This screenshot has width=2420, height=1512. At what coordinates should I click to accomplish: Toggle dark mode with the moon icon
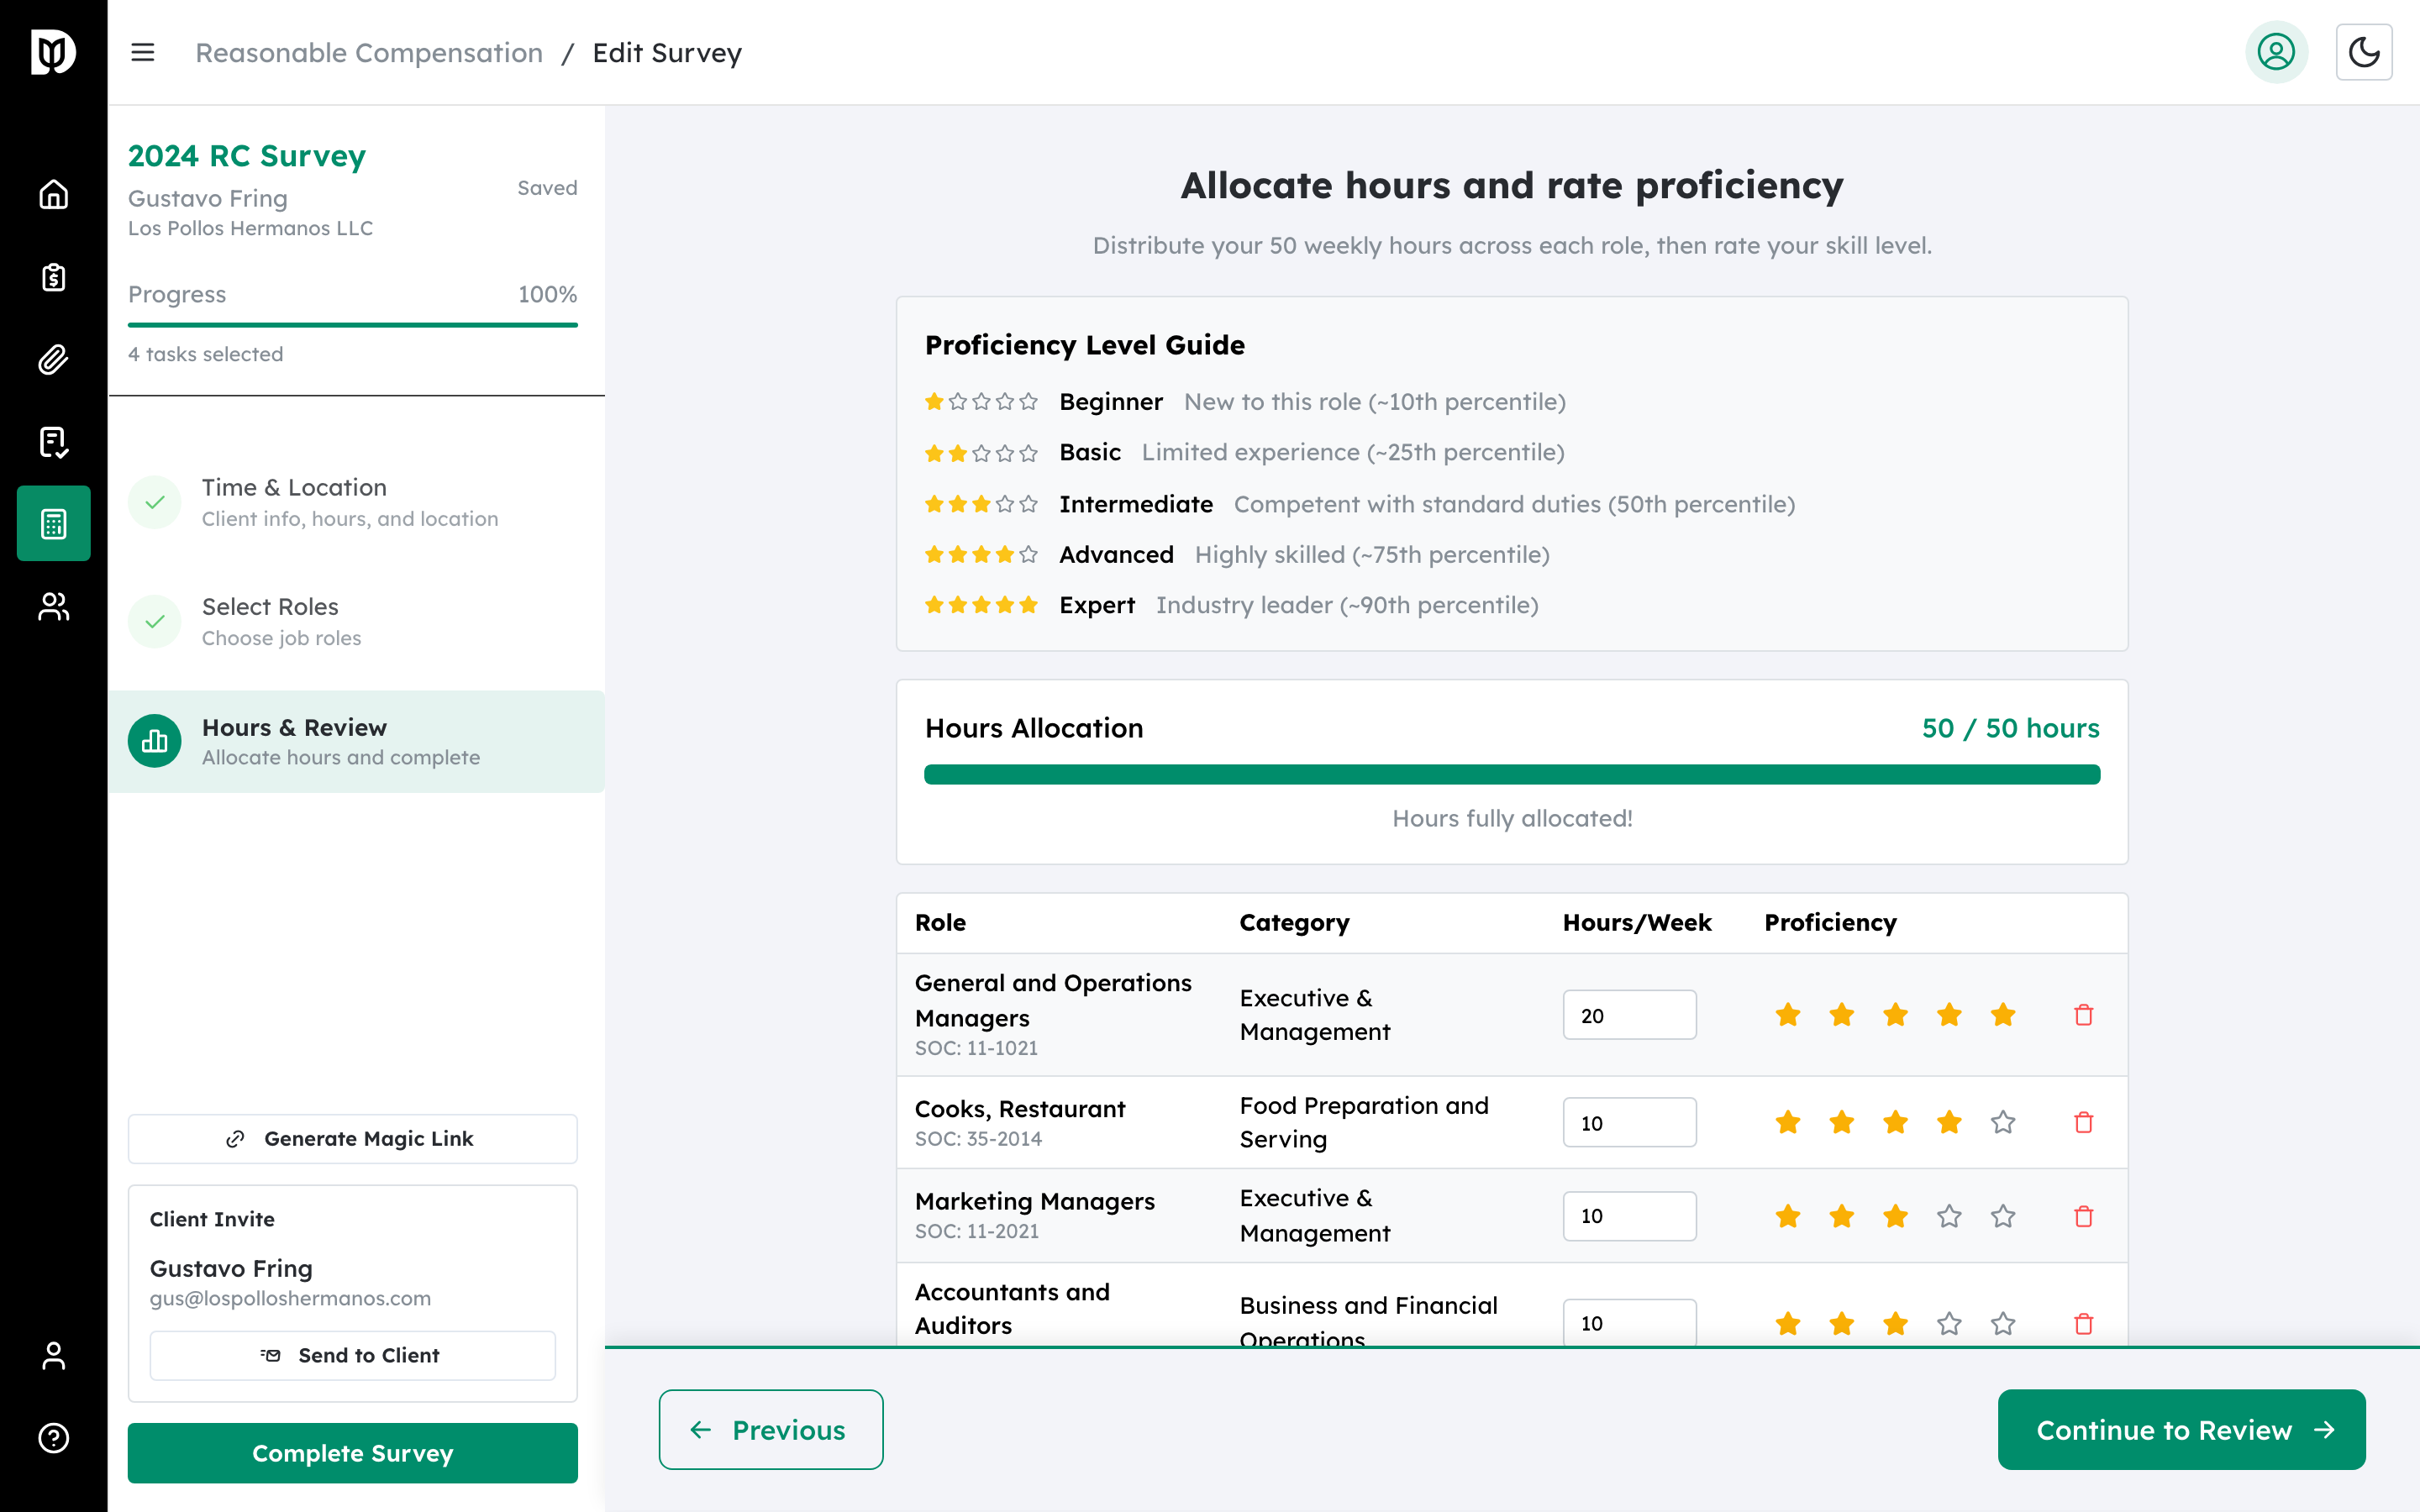(x=2364, y=52)
